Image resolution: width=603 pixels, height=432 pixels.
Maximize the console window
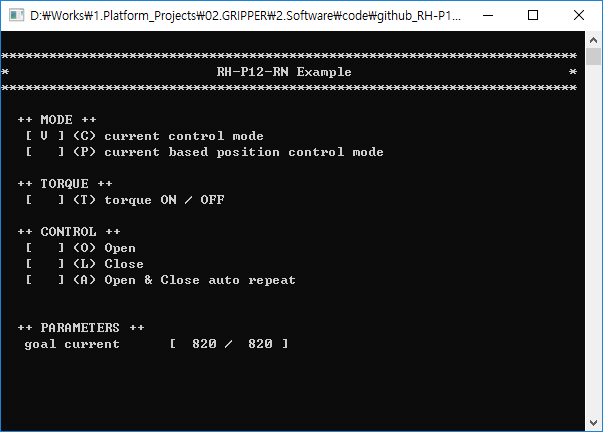[x=533, y=16]
